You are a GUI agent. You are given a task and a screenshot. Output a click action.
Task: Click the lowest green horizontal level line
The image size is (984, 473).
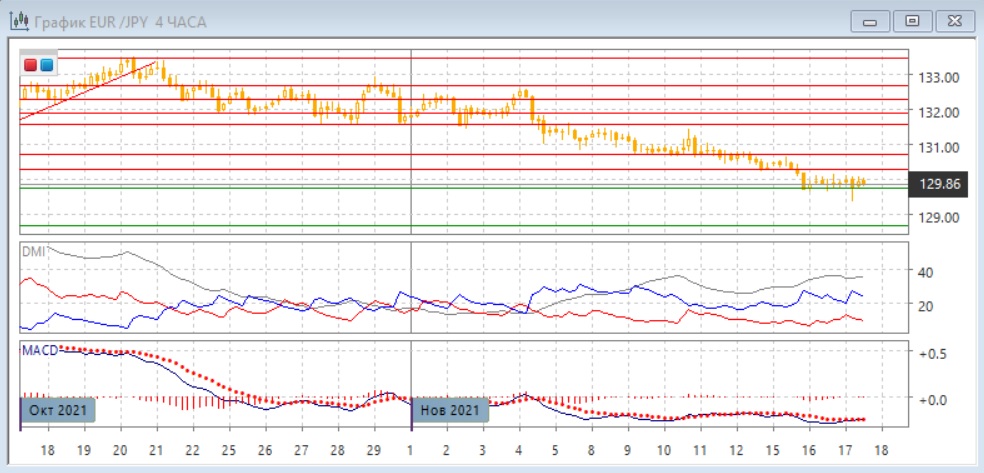click(460, 226)
